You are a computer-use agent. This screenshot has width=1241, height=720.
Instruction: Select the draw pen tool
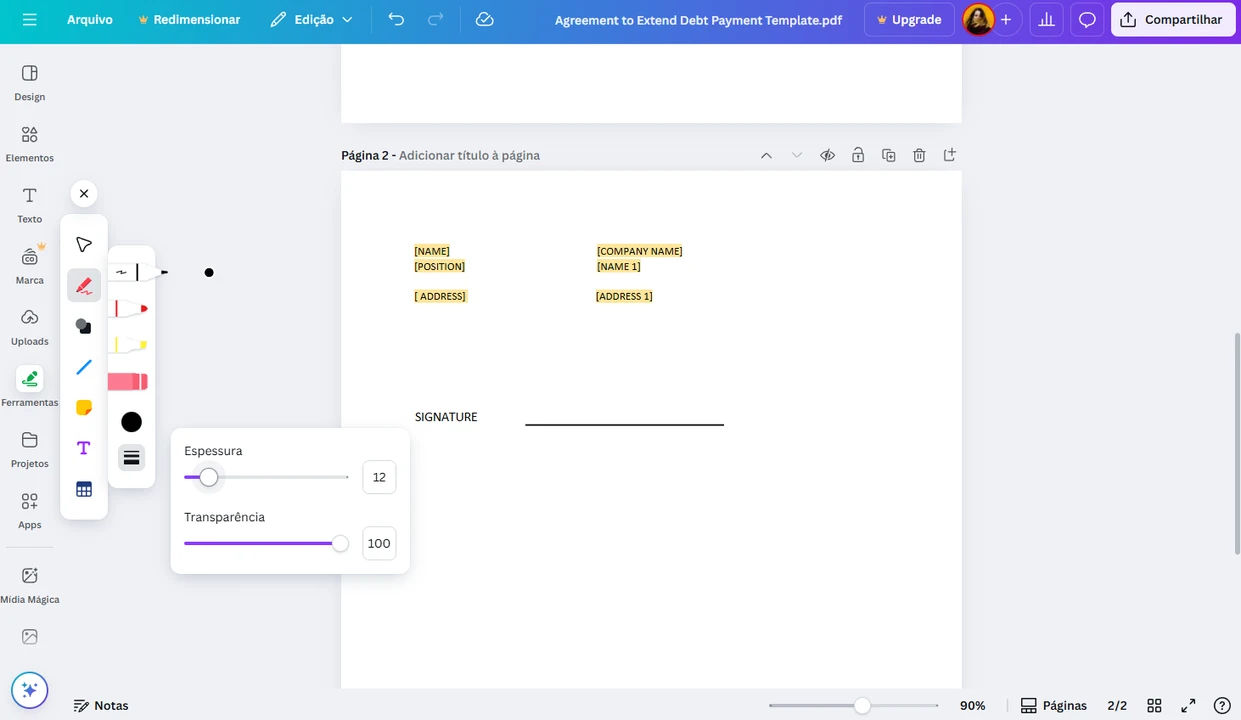(84, 286)
